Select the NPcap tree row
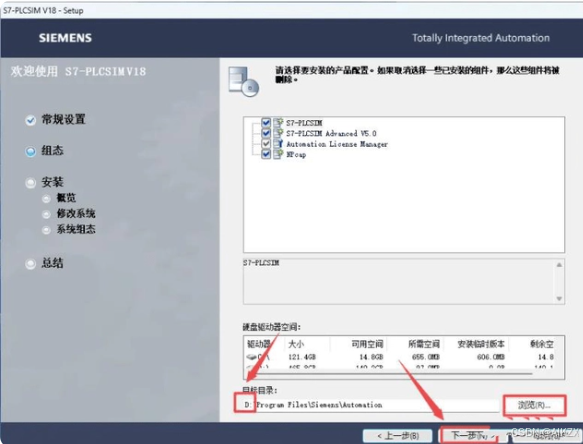The width and height of the screenshot is (583, 444). click(296, 154)
